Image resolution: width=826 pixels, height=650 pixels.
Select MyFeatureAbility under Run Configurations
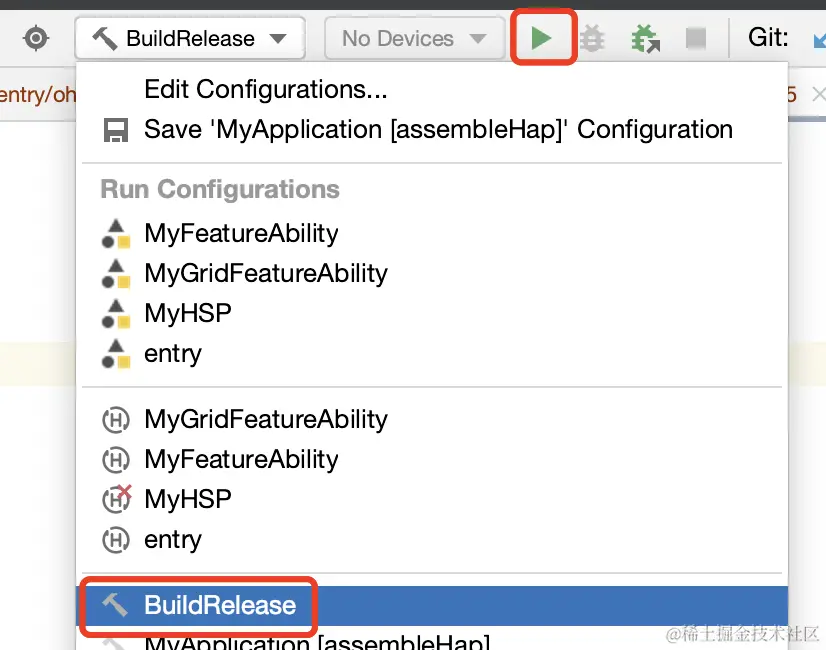click(x=241, y=234)
